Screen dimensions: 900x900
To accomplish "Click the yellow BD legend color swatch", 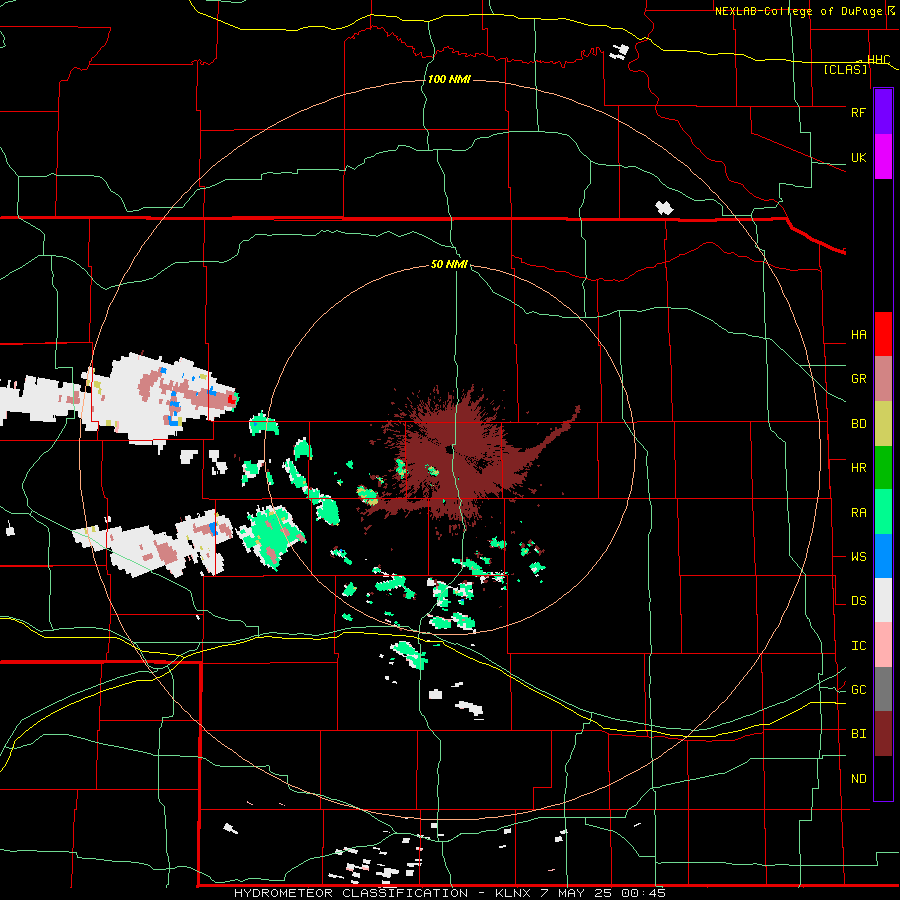I will [883, 424].
